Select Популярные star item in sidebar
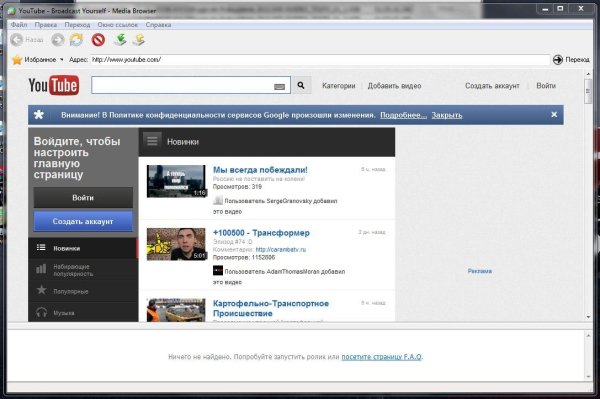 tap(83, 291)
